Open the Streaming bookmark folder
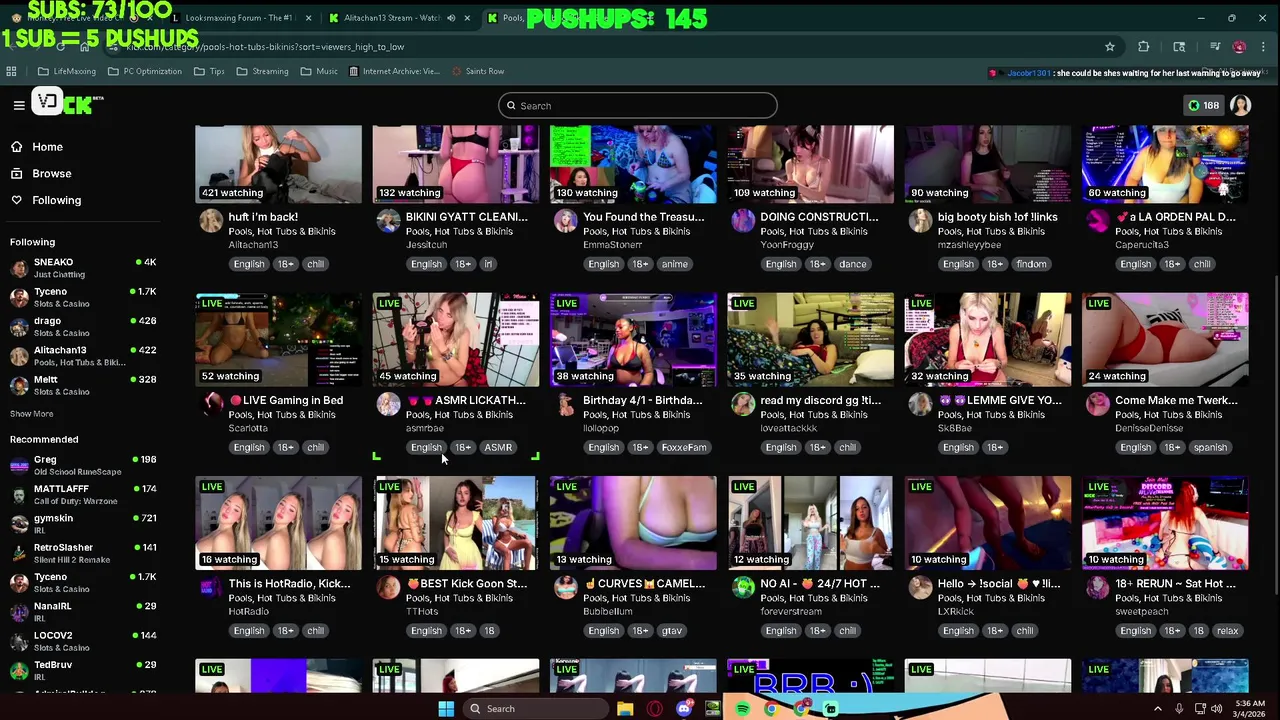 pos(262,71)
